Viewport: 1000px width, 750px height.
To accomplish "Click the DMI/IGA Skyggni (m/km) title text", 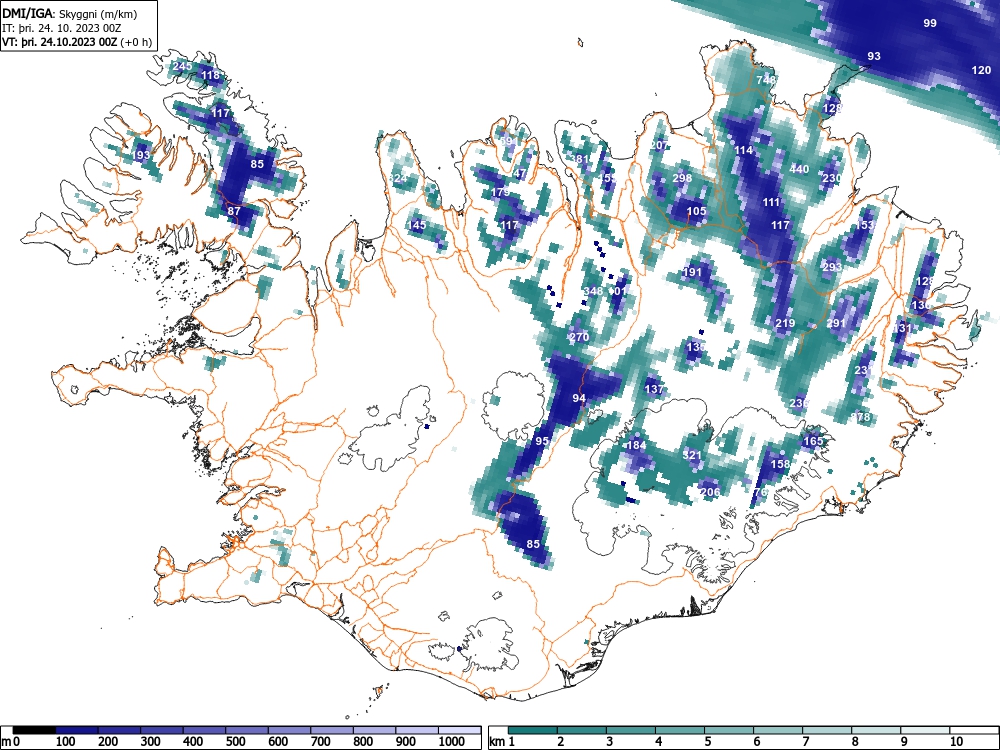I will (x=70, y=13).
